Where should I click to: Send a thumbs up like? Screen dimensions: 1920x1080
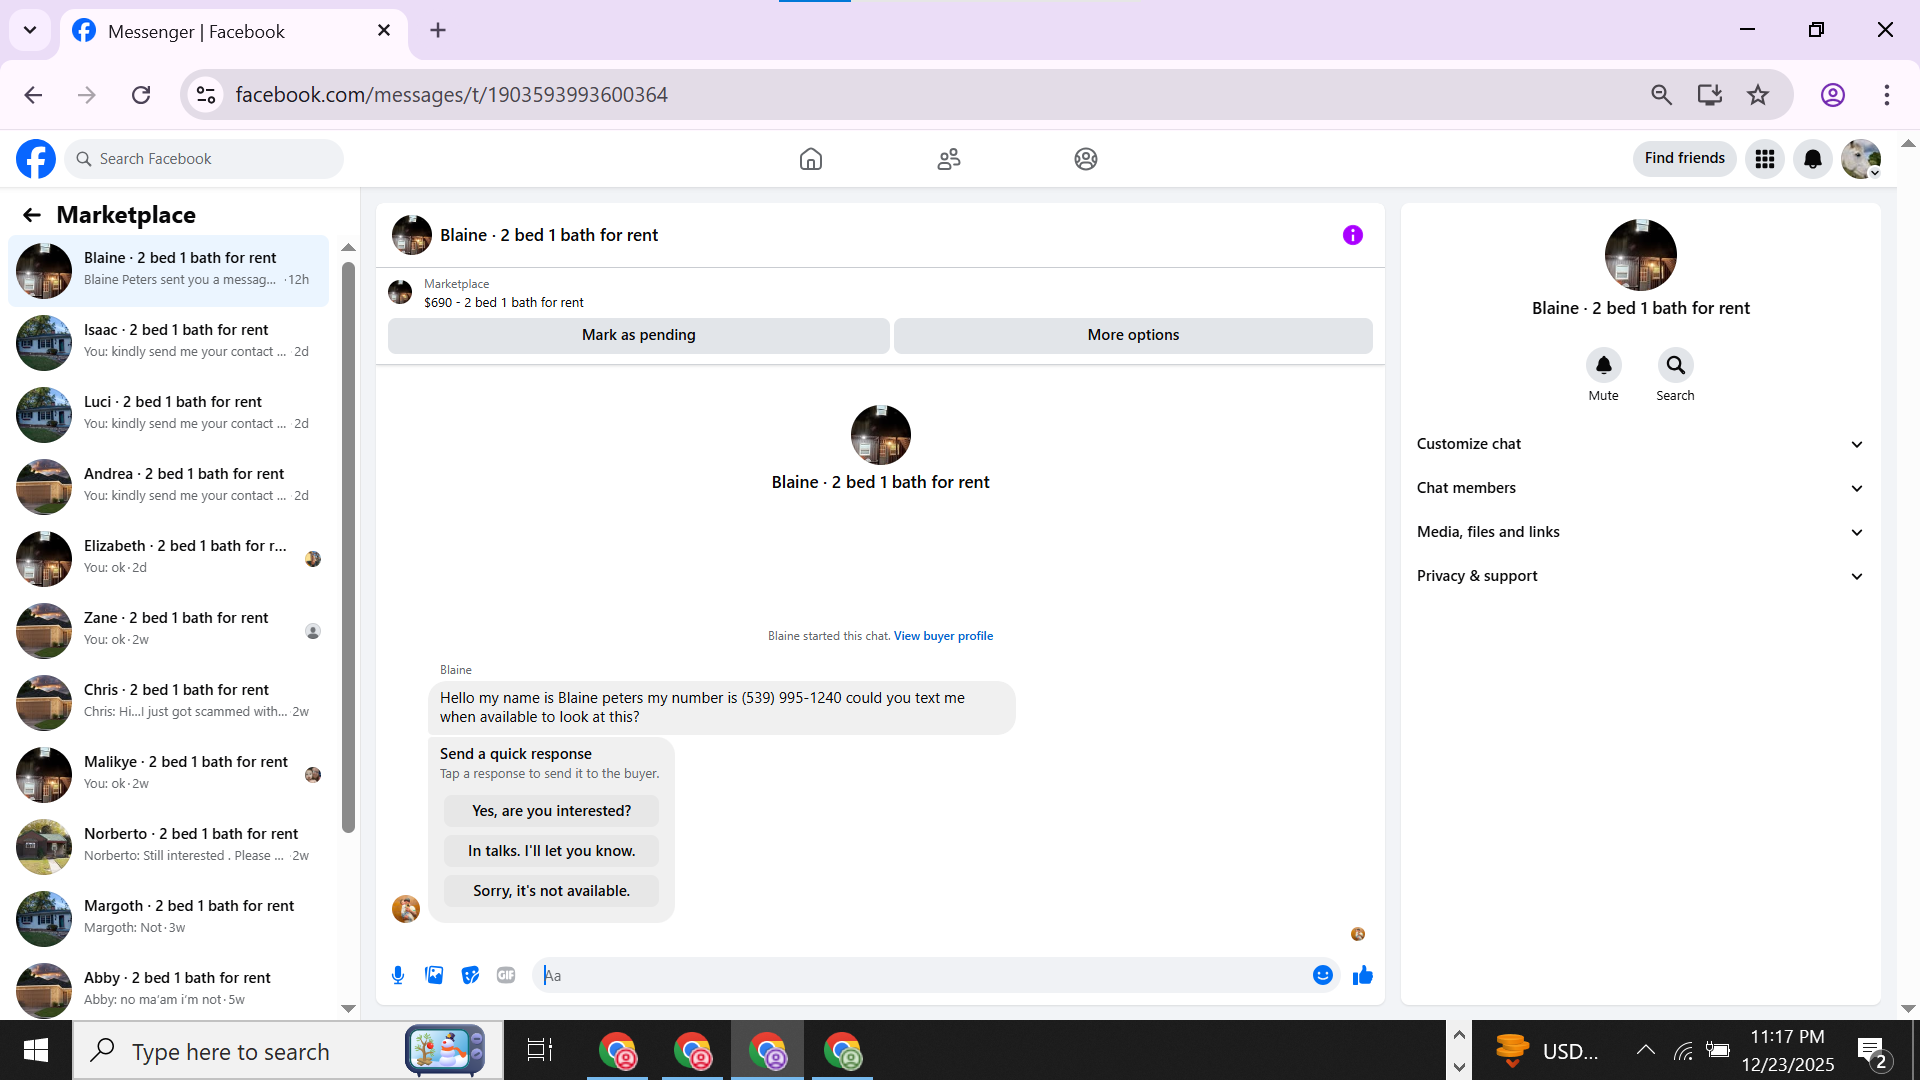coord(1362,975)
